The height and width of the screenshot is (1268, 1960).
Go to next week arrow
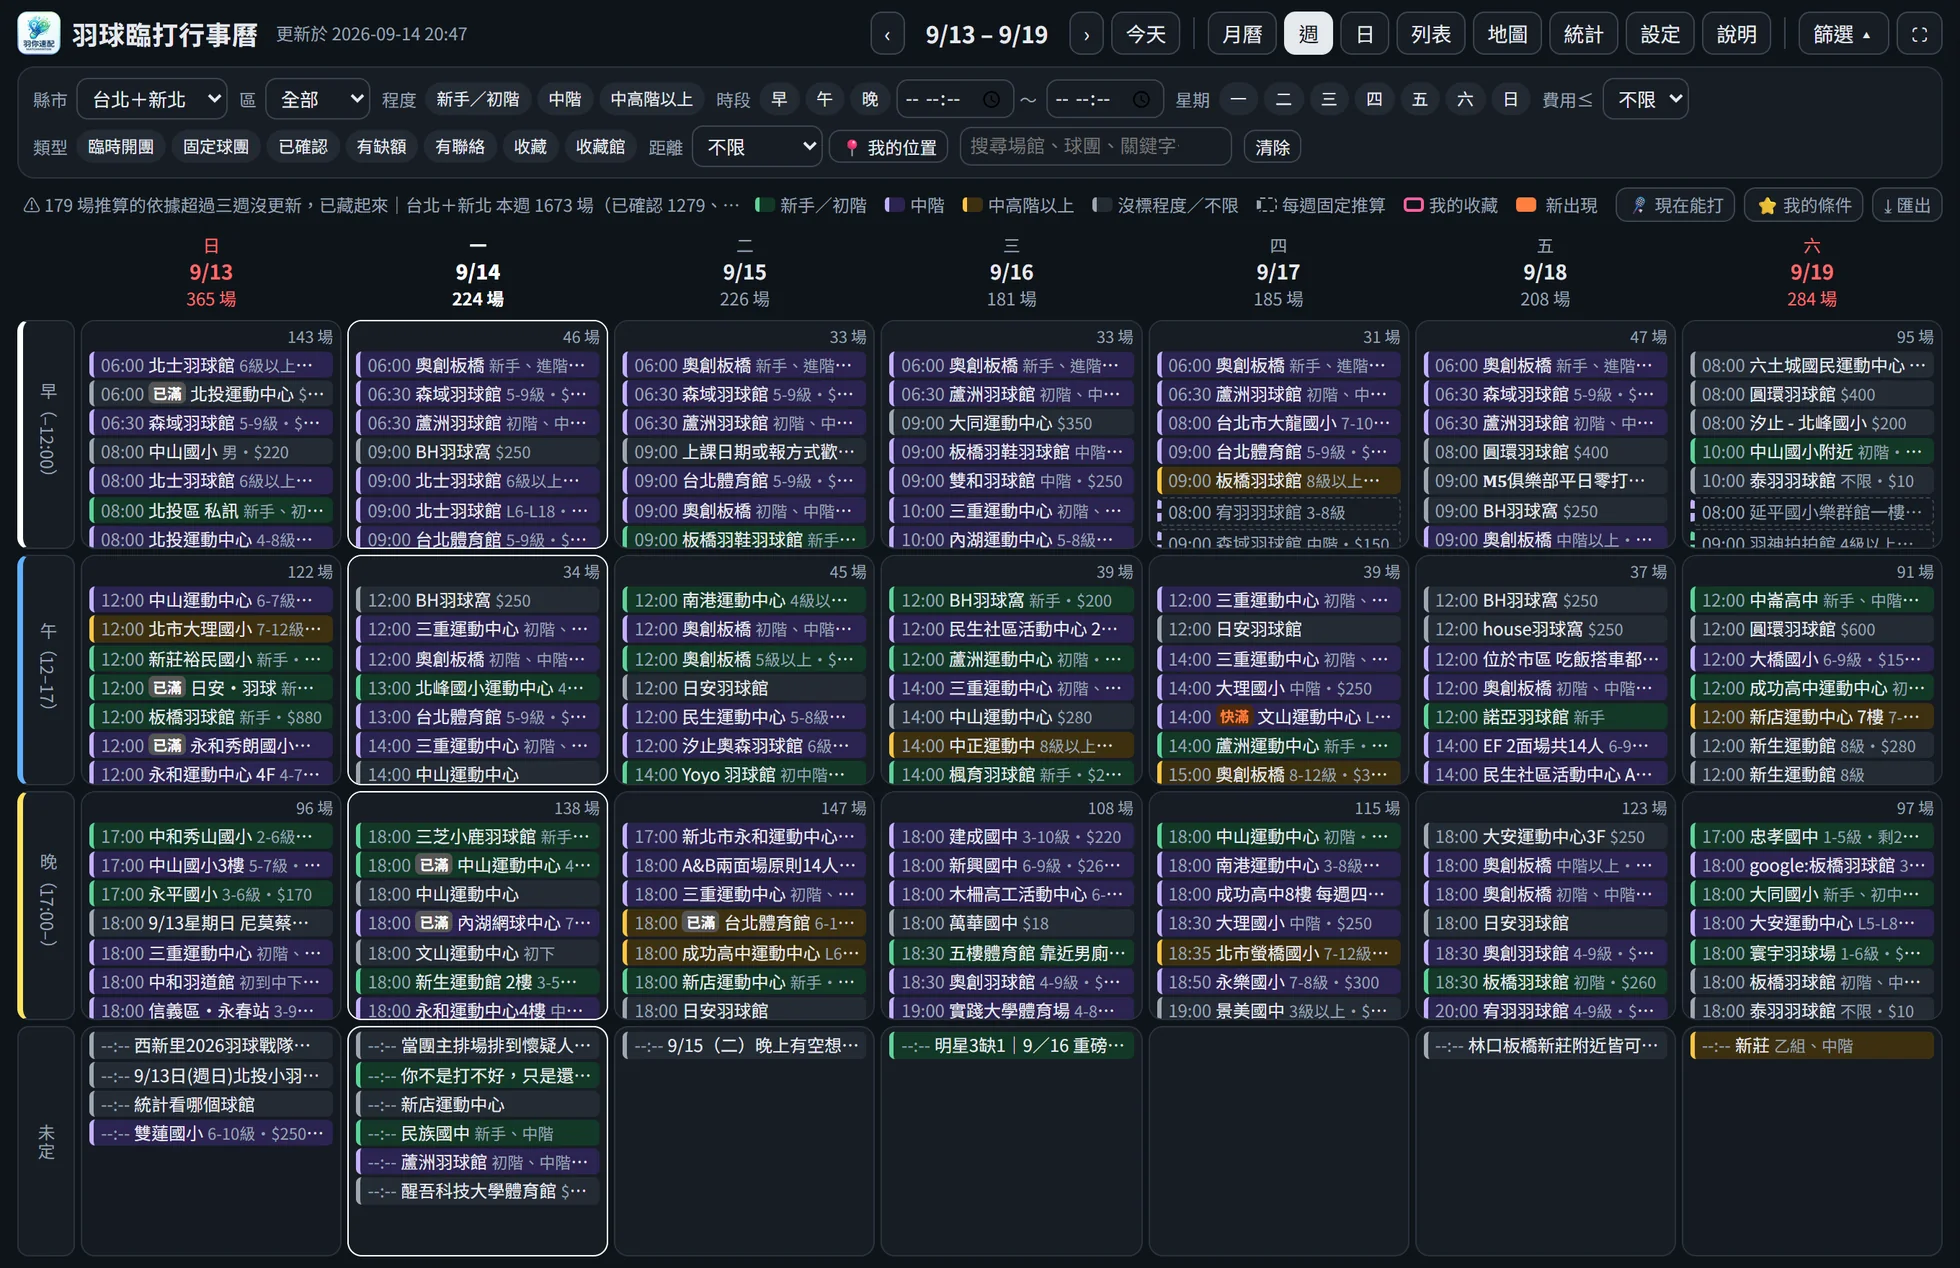click(x=1086, y=34)
